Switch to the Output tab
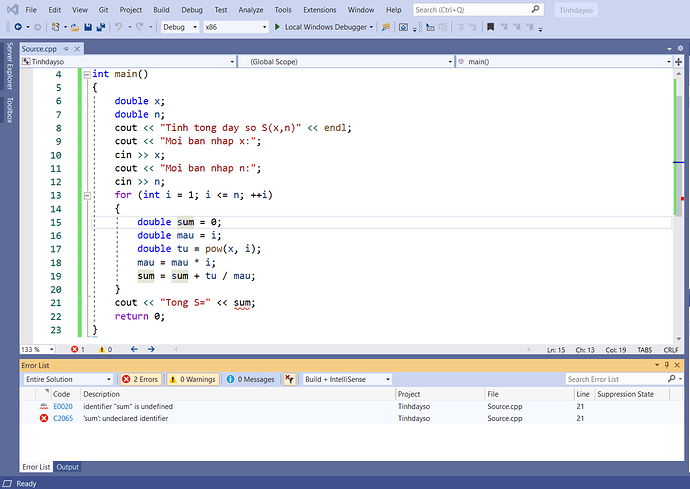Image resolution: width=690 pixels, height=489 pixels. point(67,467)
